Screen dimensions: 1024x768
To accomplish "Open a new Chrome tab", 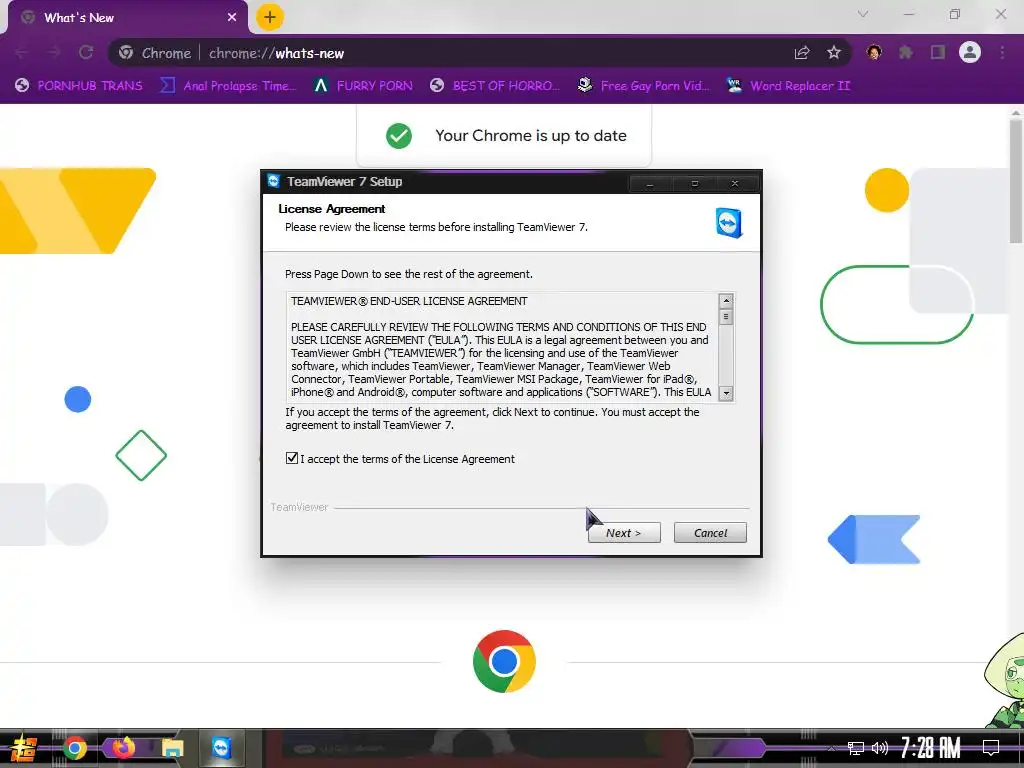I will click(x=270, y=18).
